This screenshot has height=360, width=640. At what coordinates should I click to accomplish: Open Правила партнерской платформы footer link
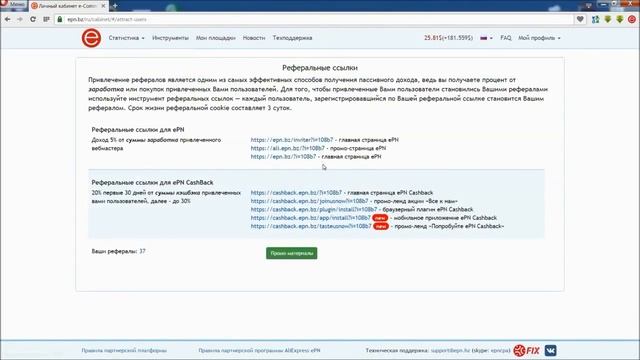tap(124, 350)
